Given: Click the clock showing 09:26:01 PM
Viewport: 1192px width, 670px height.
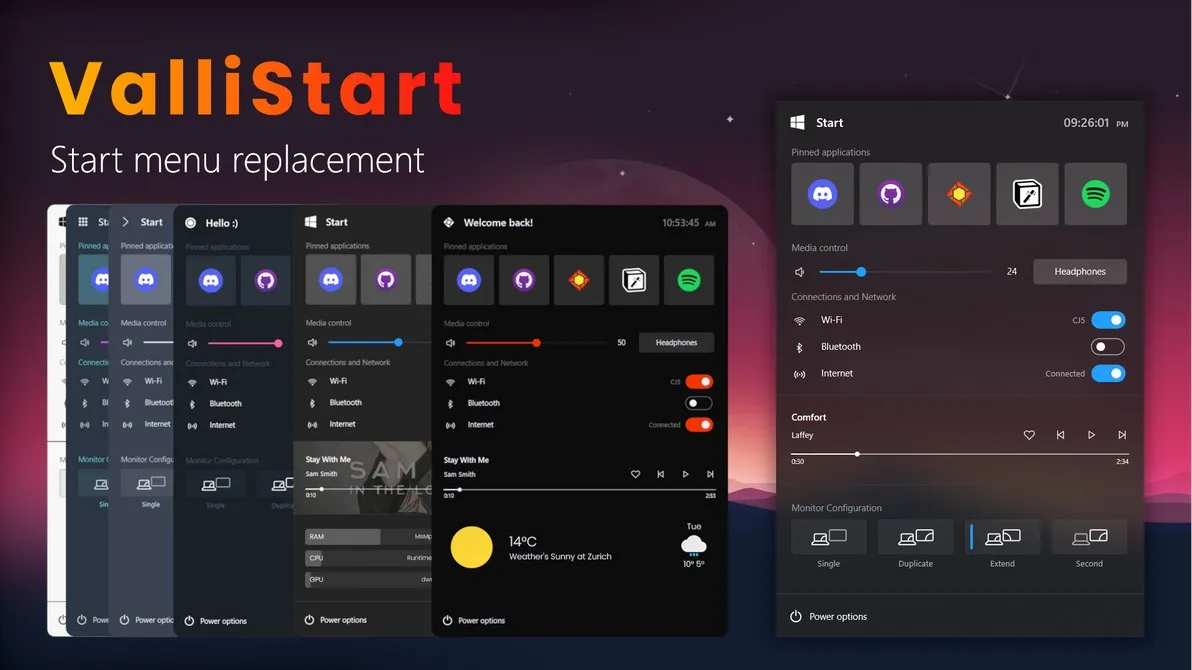Looking at the screenshot, I should click(1095, 123).
